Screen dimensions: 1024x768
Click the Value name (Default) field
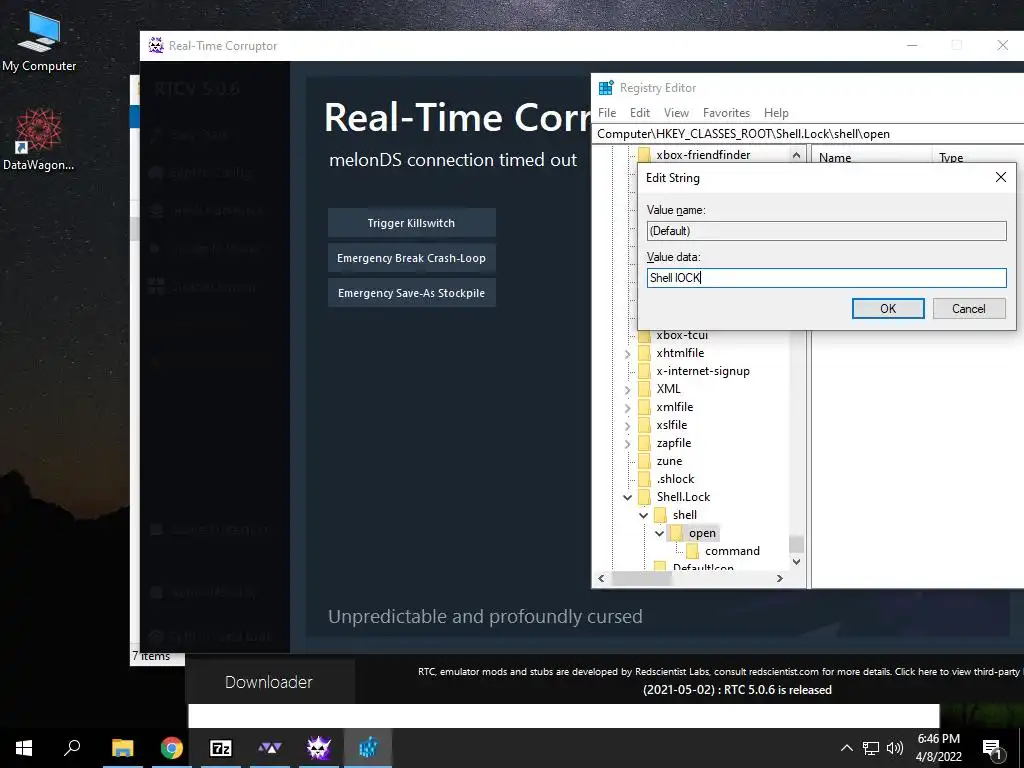826,231
